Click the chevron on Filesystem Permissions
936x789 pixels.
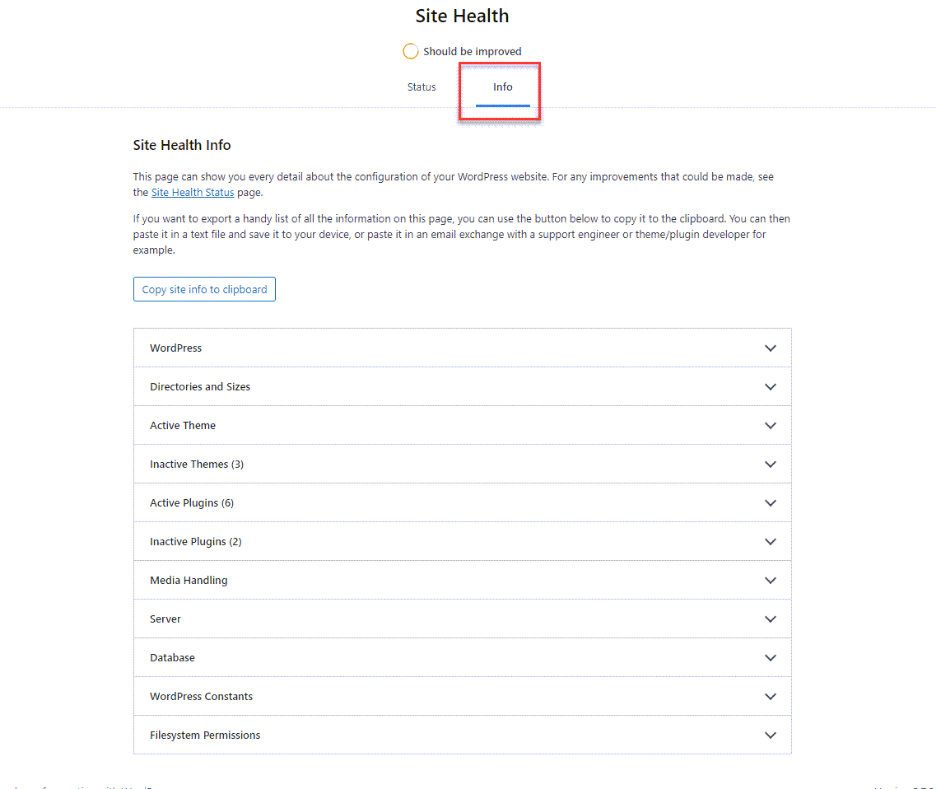click(x=770, y=735)
